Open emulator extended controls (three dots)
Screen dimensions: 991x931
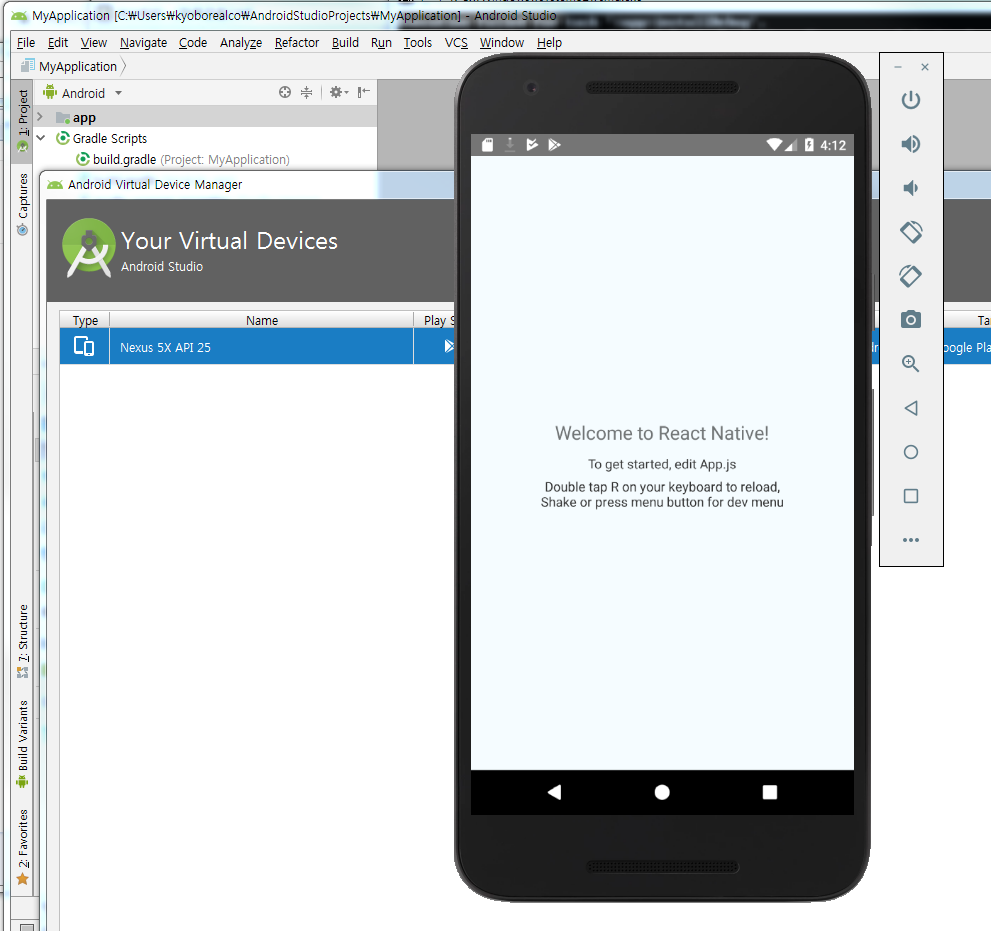pyautogui.click(x=911, y=540)
